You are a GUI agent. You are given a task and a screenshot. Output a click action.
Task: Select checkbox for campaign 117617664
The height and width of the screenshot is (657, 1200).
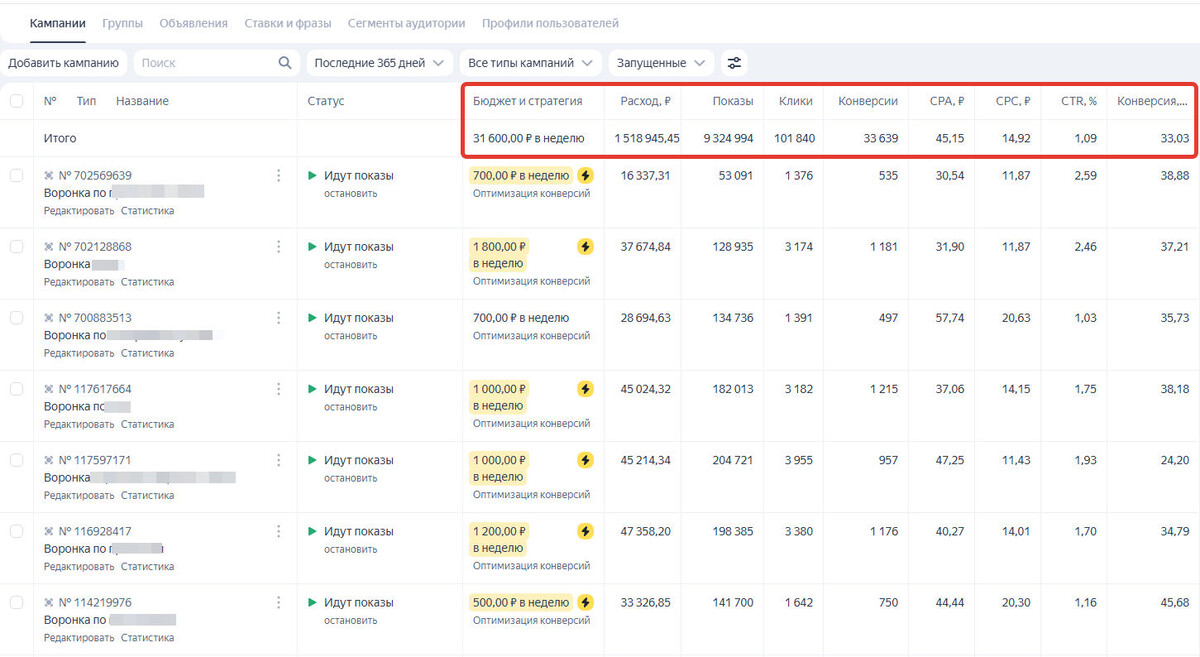pyautogui.click(x=16, y=389)
